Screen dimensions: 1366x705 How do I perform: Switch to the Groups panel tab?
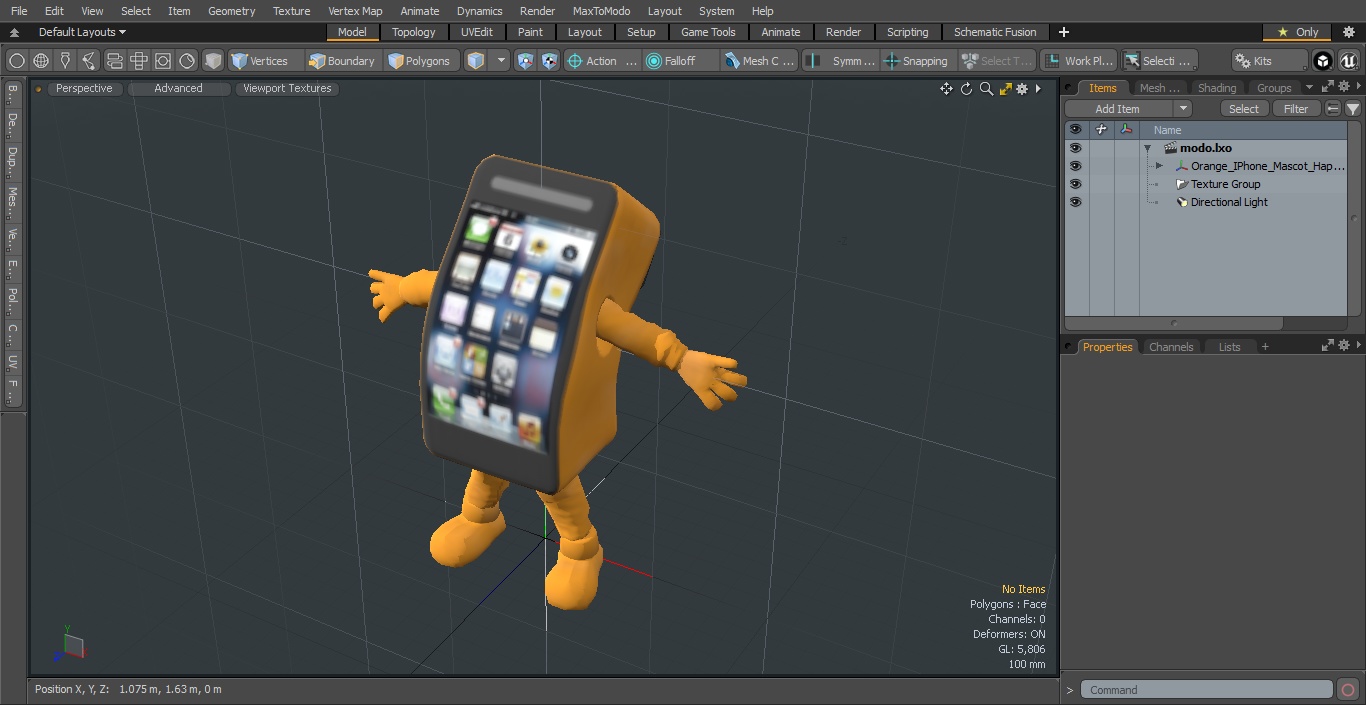tap(1273, 88)
